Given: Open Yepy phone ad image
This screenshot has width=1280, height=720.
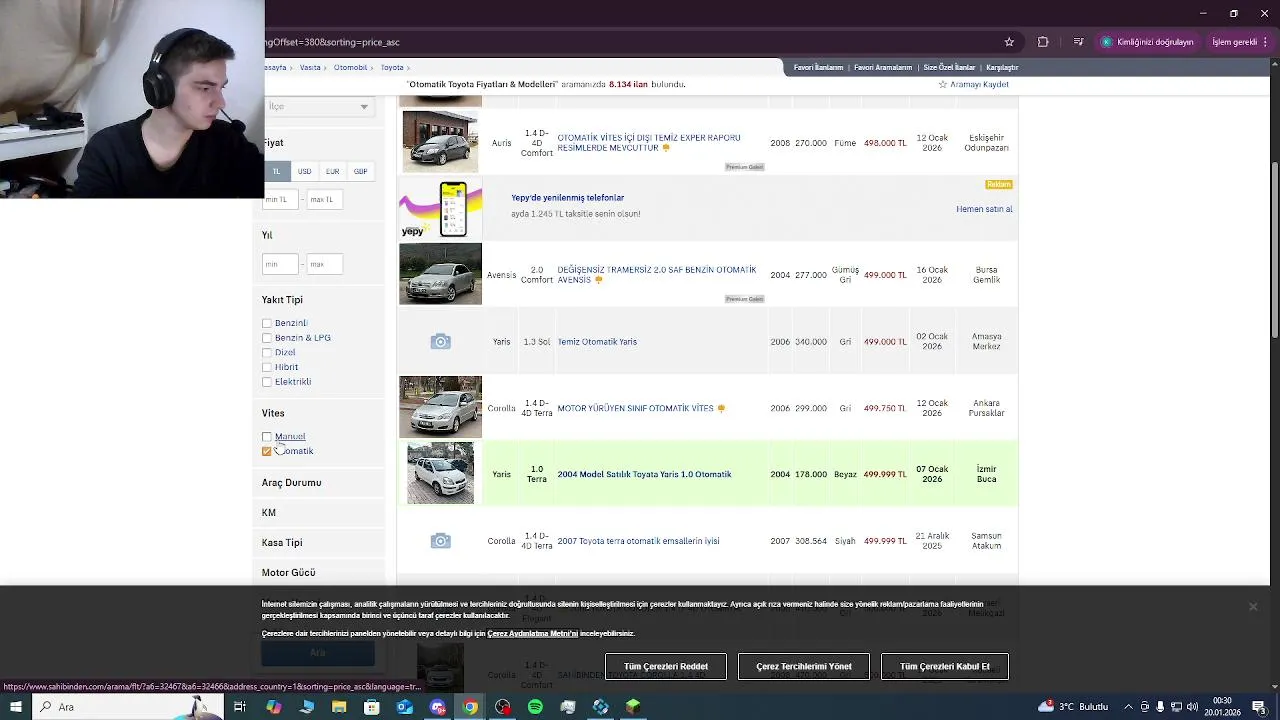Looking at the screenshot, I should click(440, 209).
